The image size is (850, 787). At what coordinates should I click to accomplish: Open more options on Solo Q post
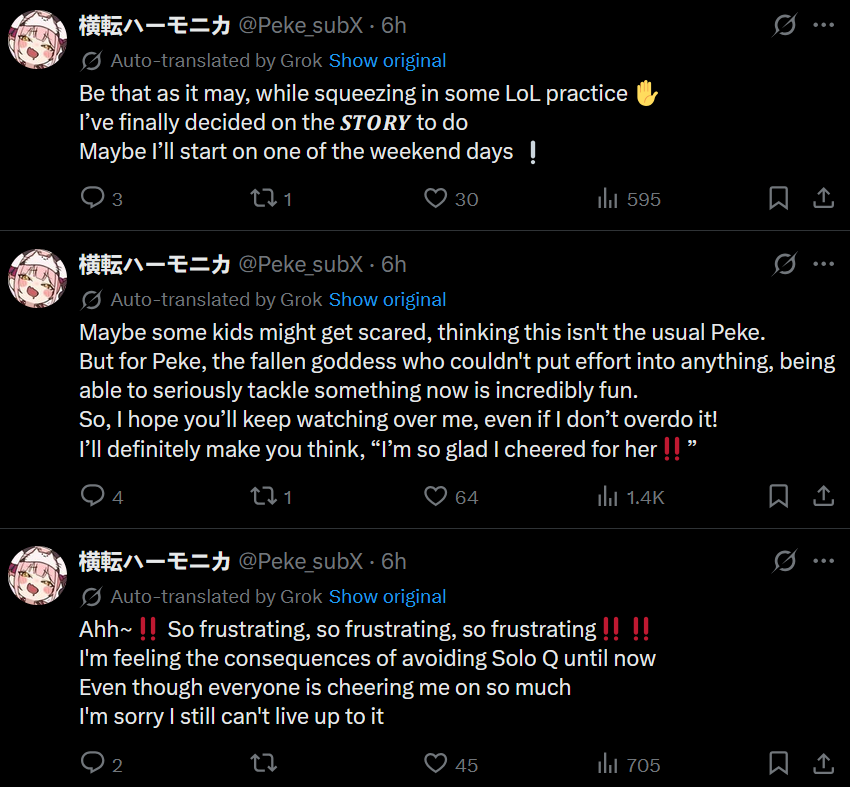pos(823,561)
